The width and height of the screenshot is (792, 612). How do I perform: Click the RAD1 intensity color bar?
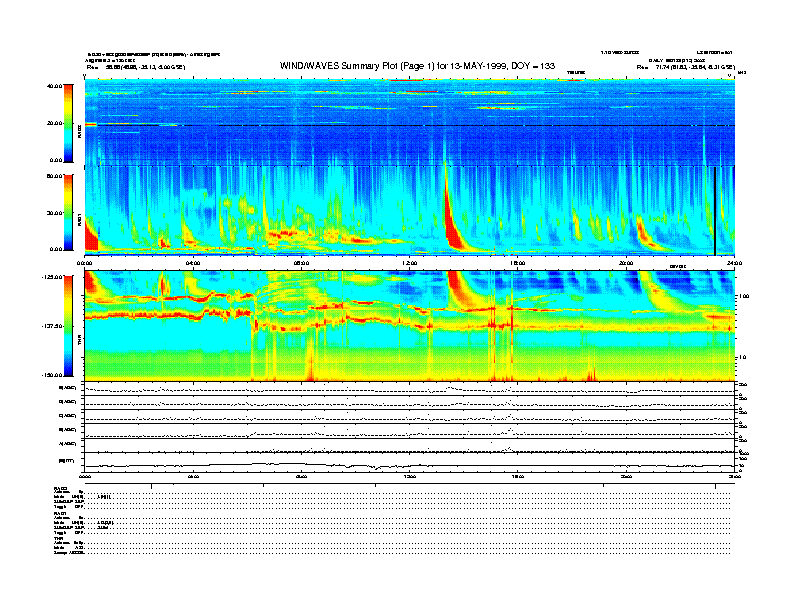point(68,212)
